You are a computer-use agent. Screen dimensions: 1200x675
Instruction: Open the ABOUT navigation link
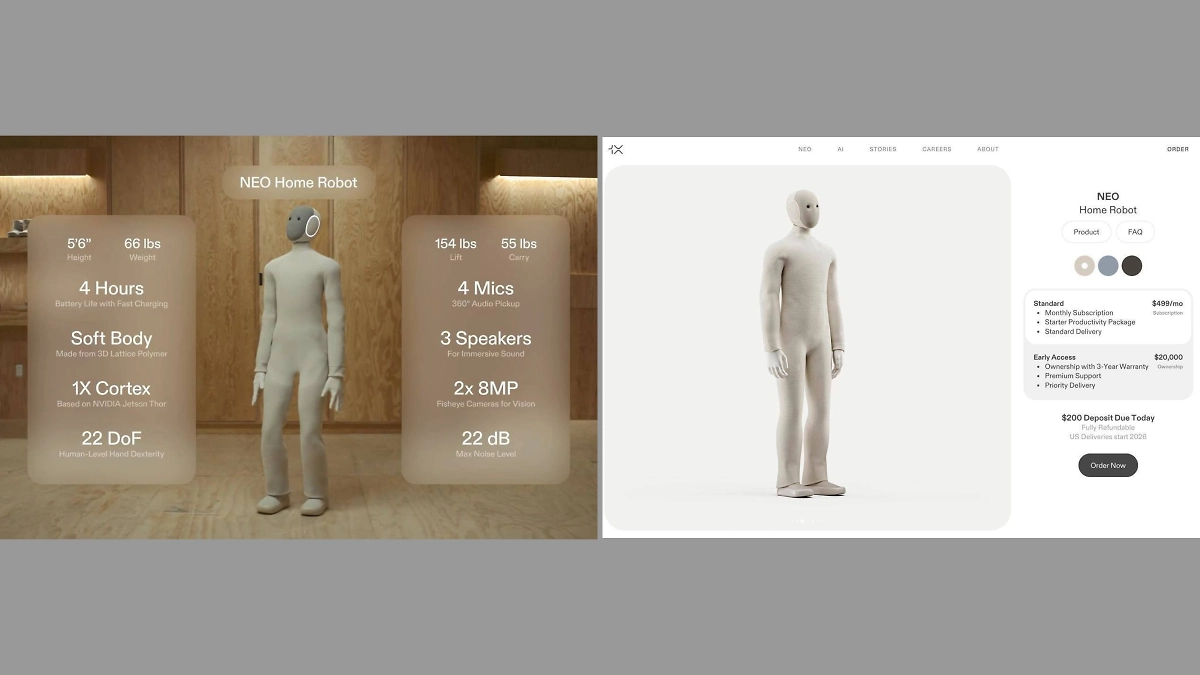click(x=988, y=149)
